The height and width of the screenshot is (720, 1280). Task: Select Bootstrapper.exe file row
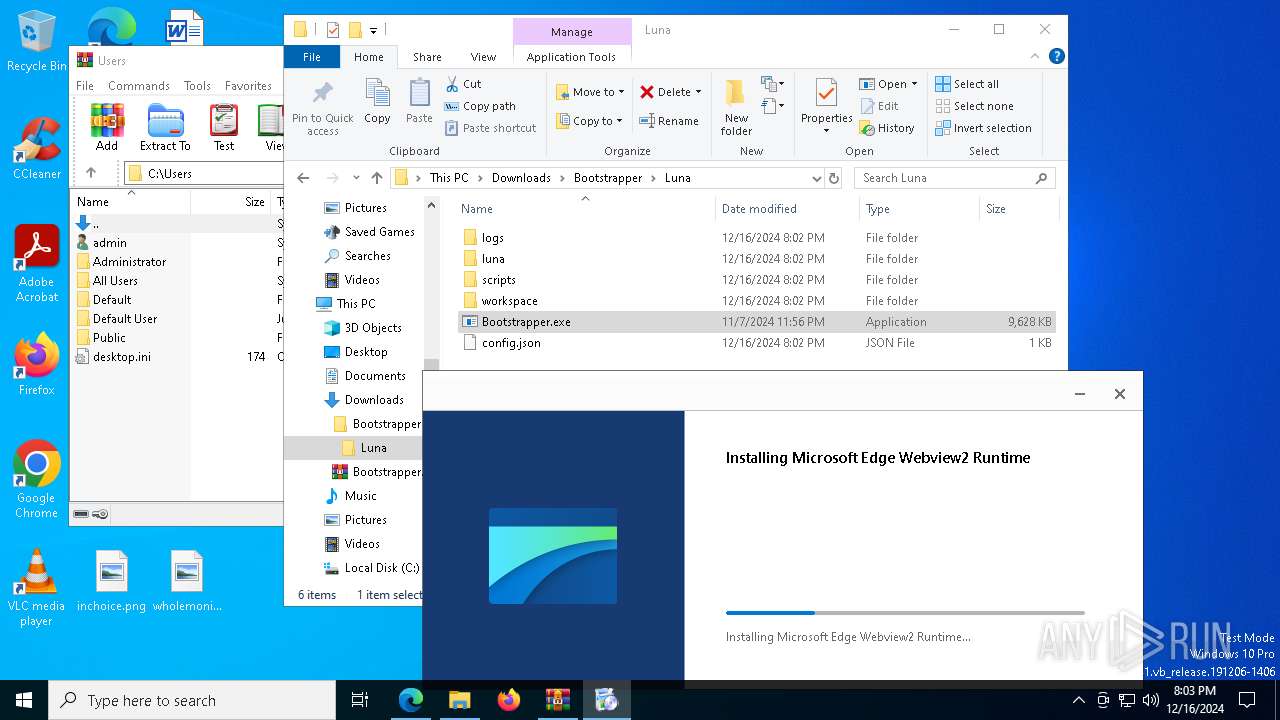coord(757,322)
